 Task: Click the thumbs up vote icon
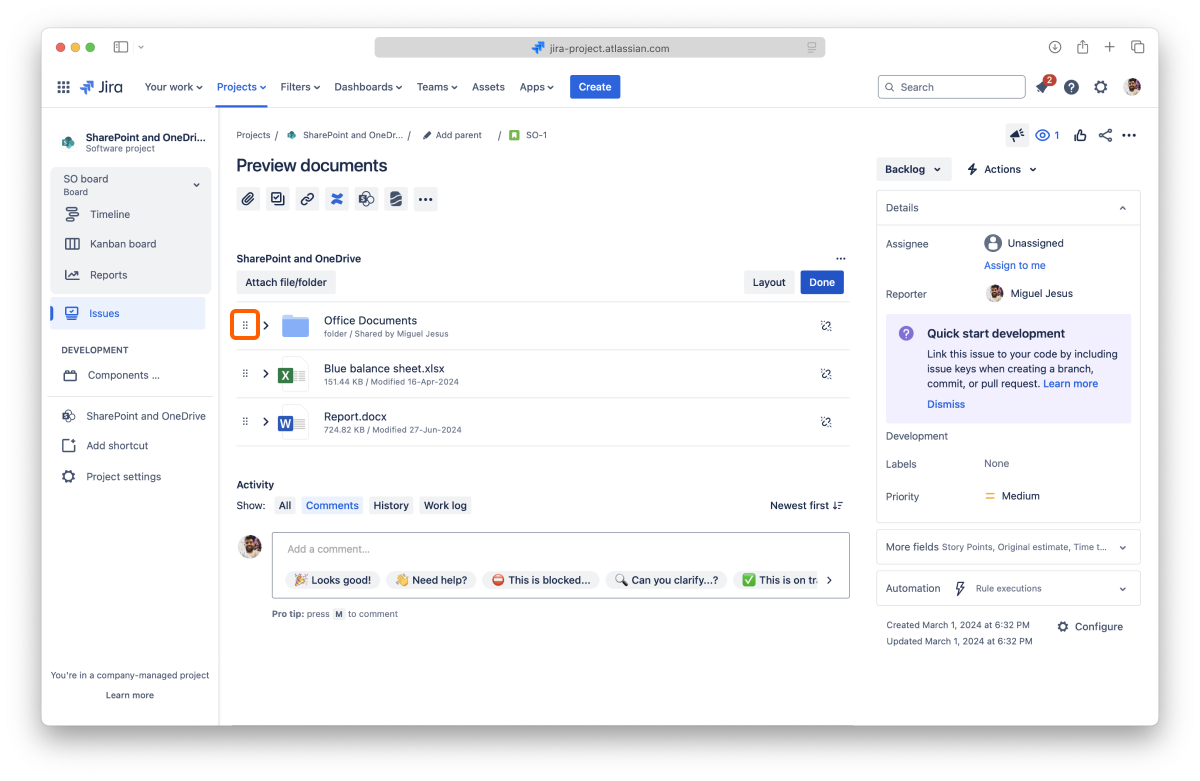1080,136
